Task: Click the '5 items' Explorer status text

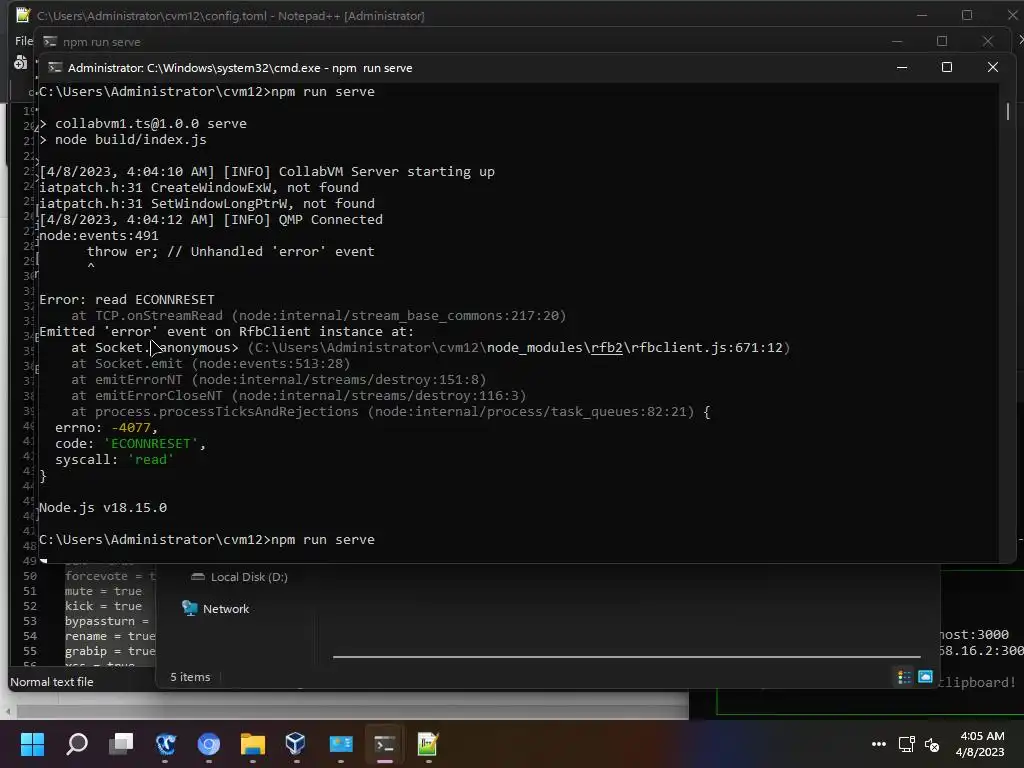Action: click(x=190, y=677)
